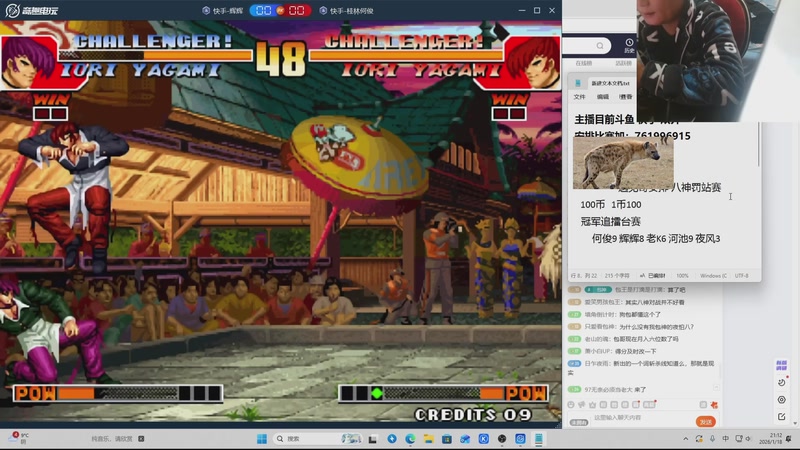Click the 高想电玩 logo in the title bar
800x450 pixels.
(32, 10)
